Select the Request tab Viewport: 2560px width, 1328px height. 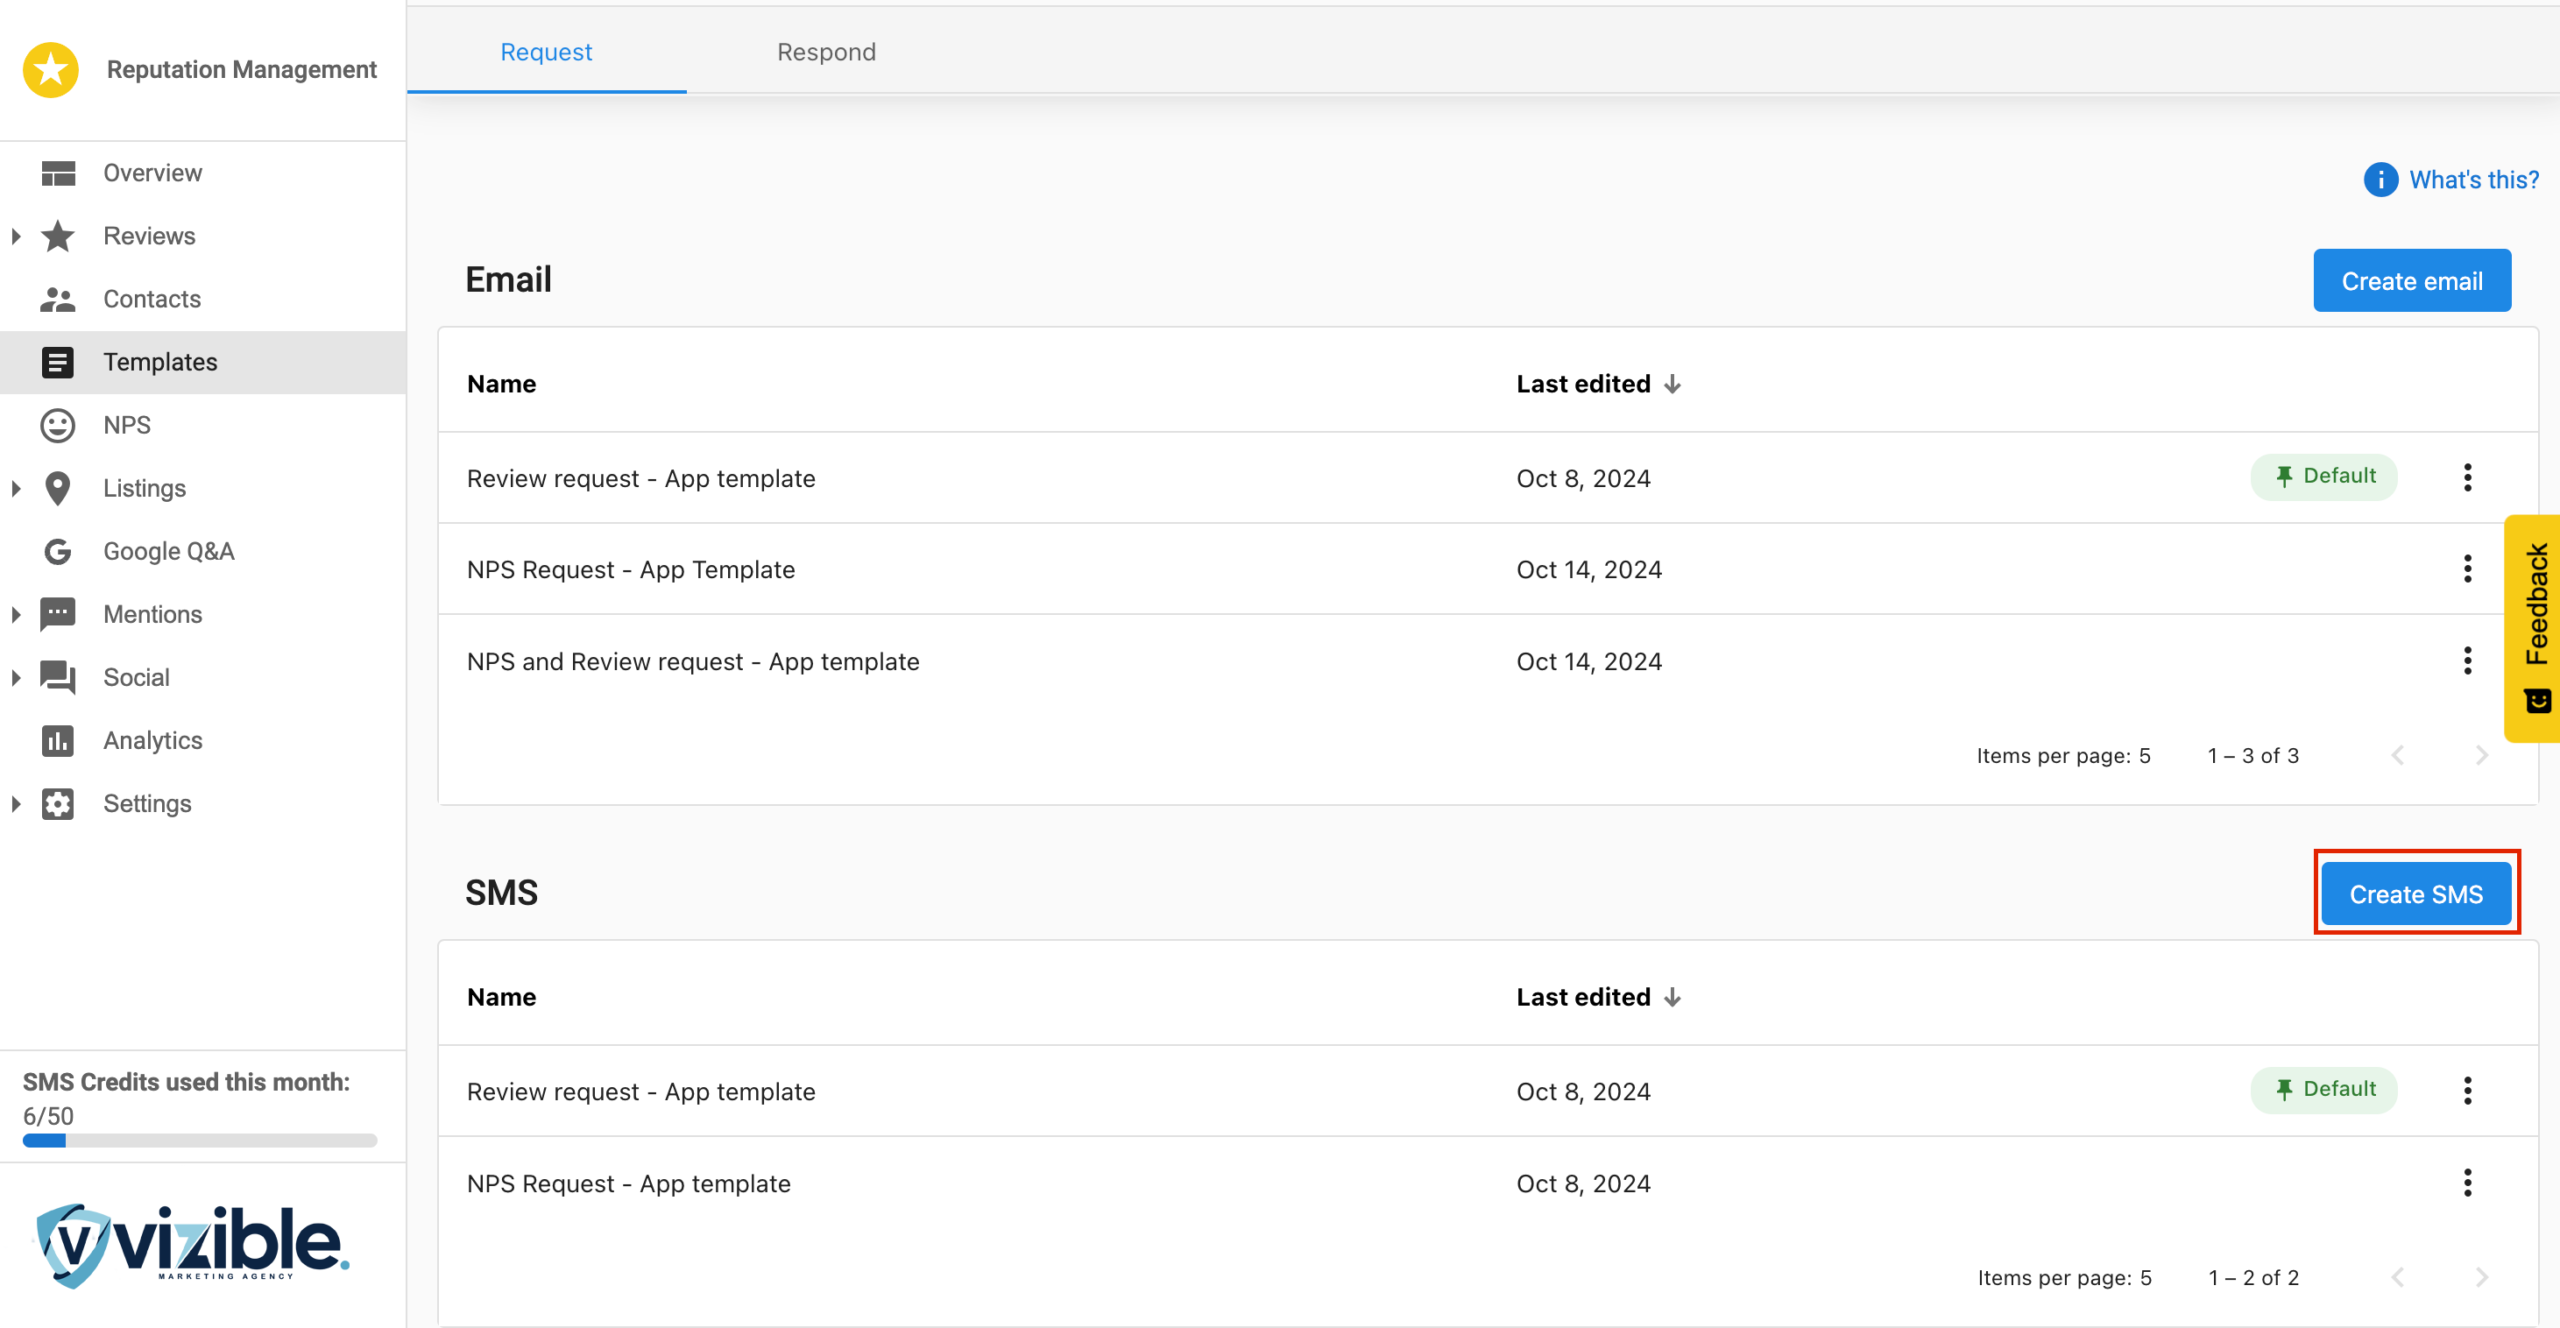pyautogui.click(x=546, y=52)
